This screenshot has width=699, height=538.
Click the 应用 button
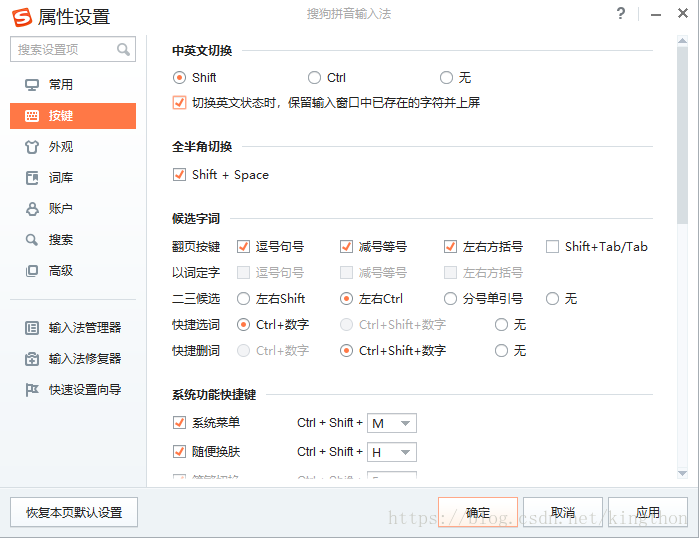coord(648,512)
